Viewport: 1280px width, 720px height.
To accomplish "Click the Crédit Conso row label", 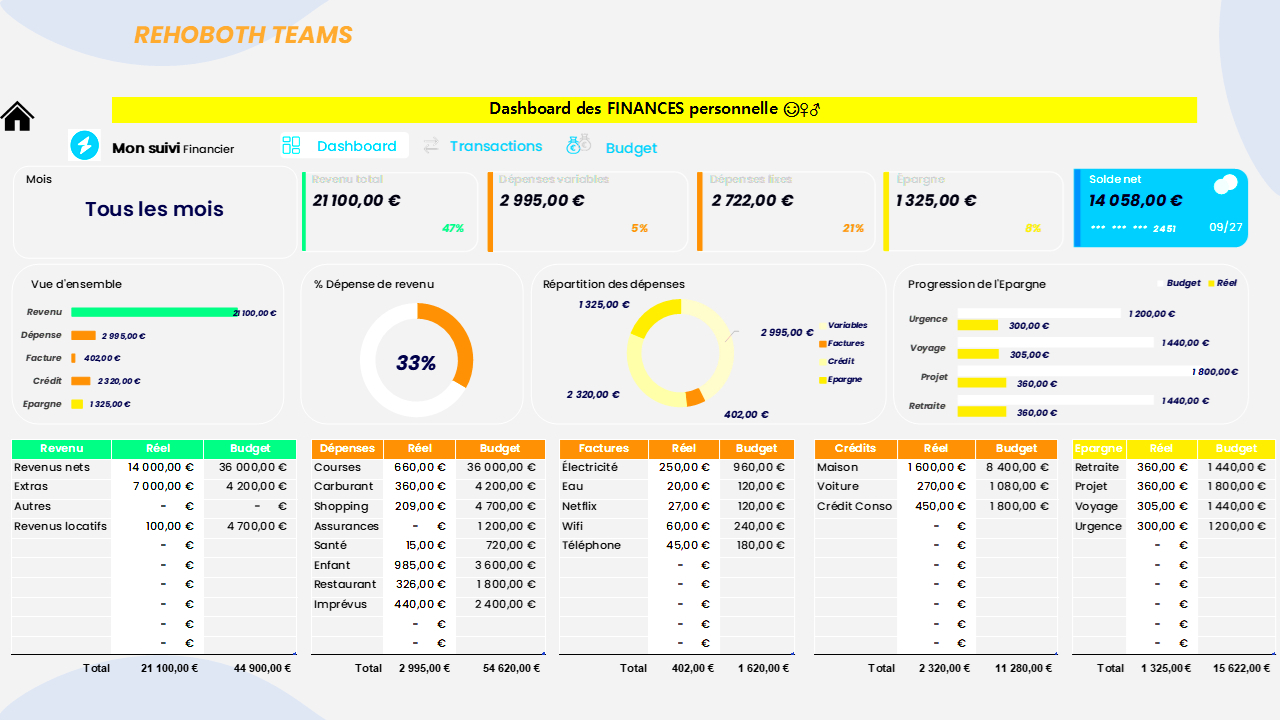I will click(x=854, y=506).
